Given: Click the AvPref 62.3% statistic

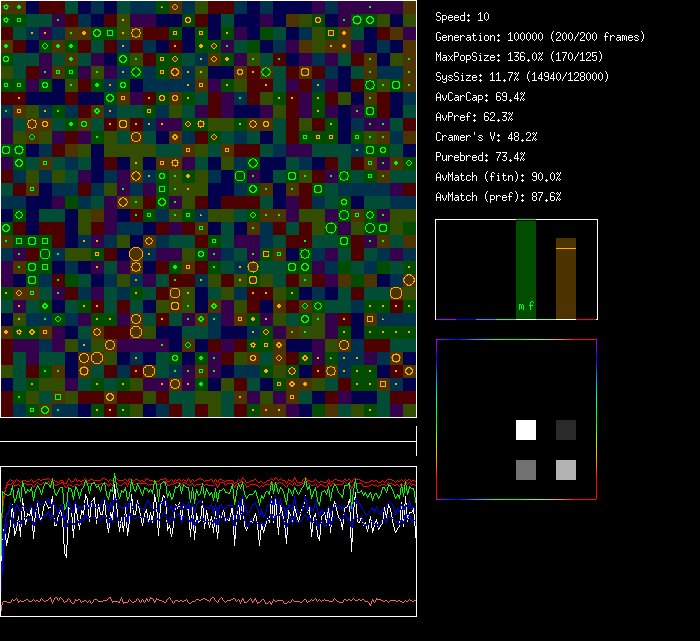Looking at the screenshot, I should (x=474, y=117).
